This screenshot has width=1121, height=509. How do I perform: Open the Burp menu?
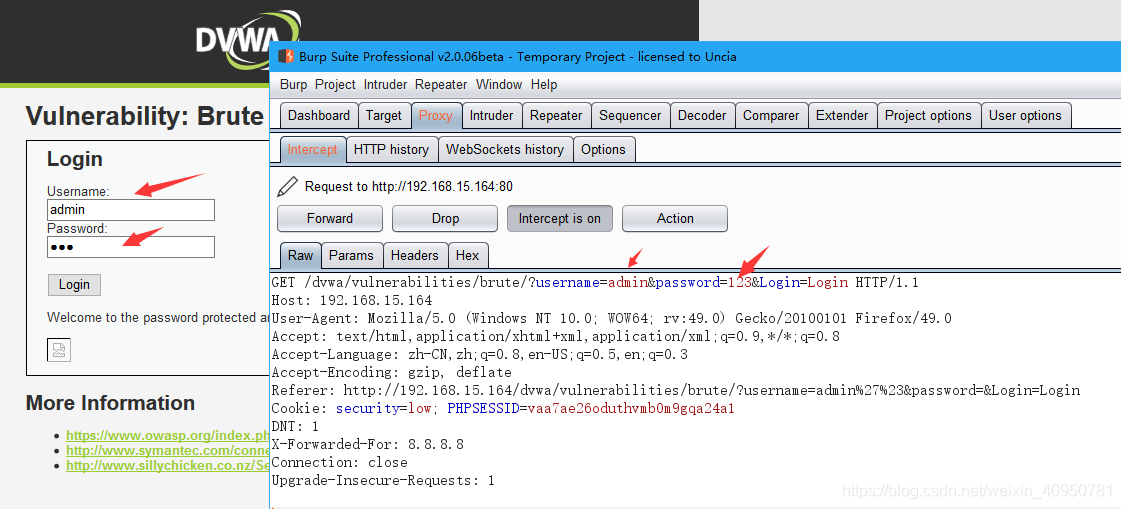point(293,84)
